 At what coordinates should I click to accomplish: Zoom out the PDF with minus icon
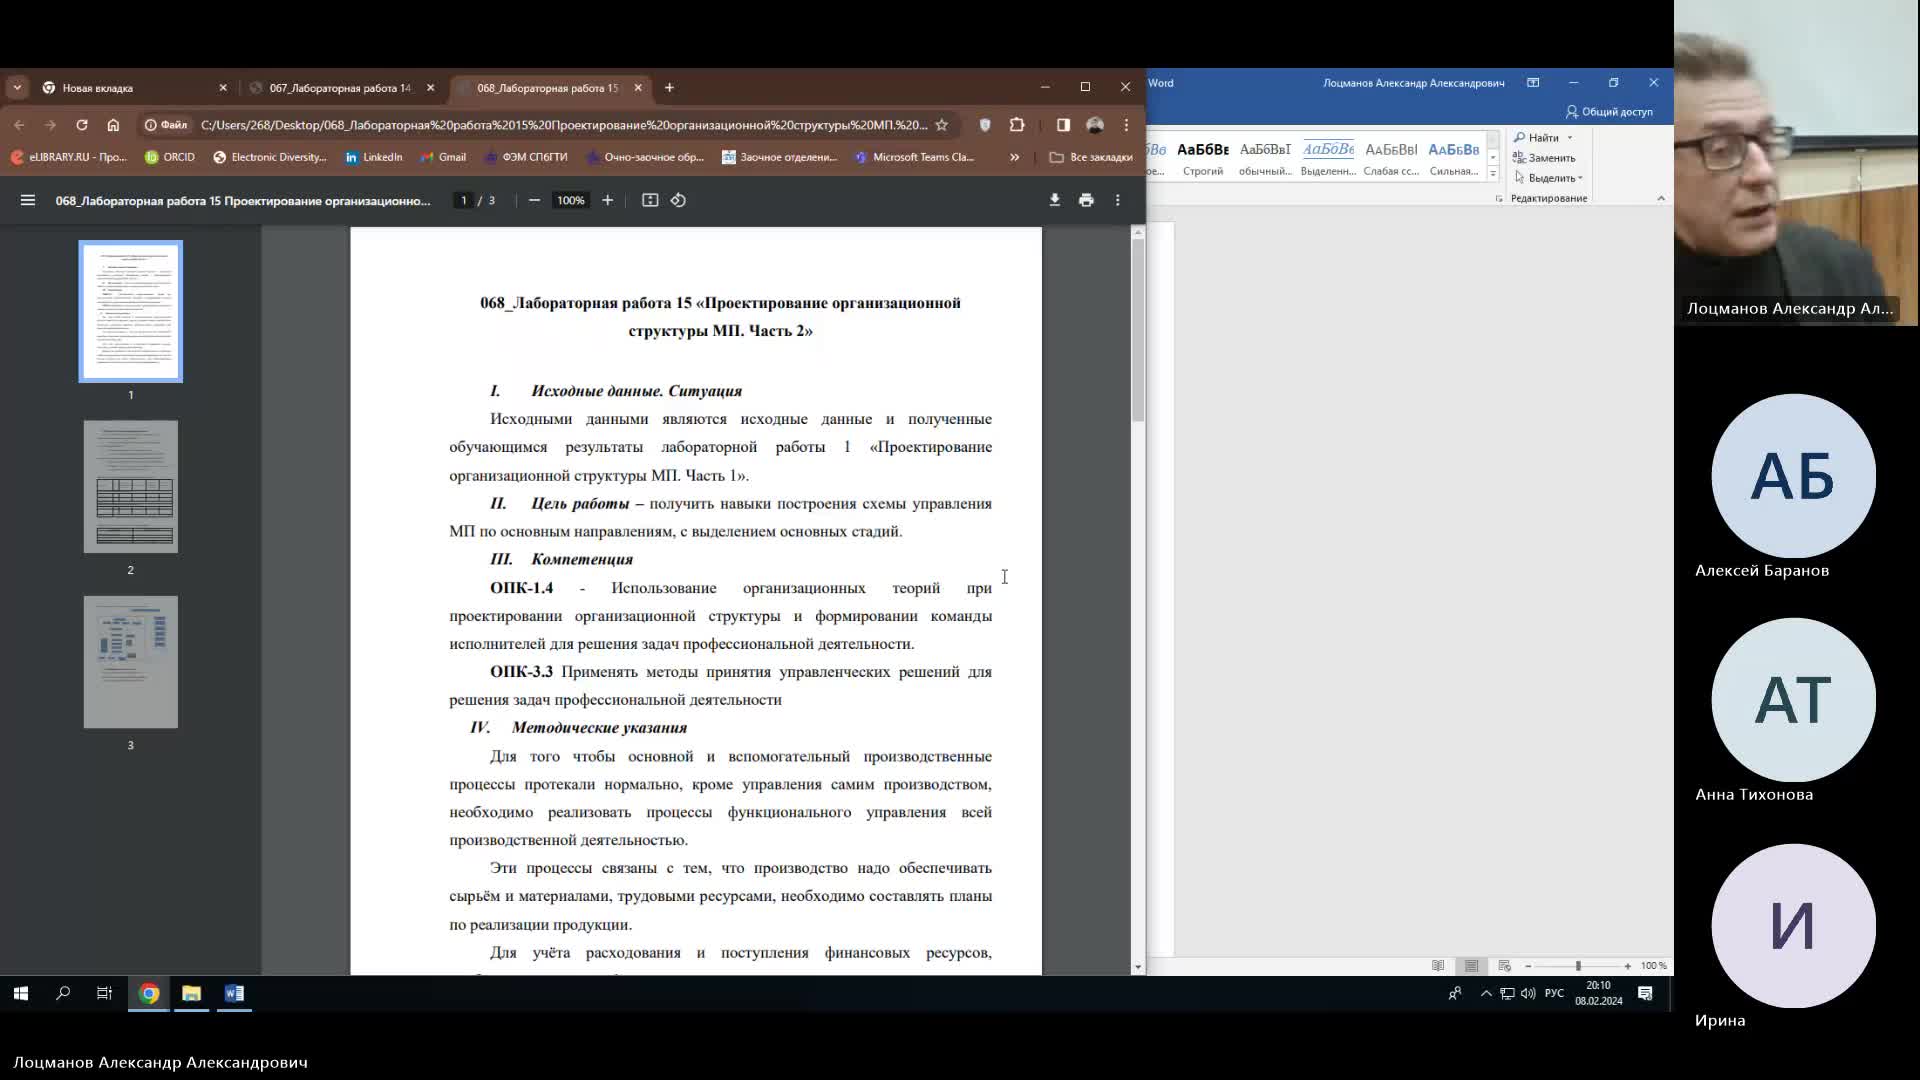click(534, 200)
